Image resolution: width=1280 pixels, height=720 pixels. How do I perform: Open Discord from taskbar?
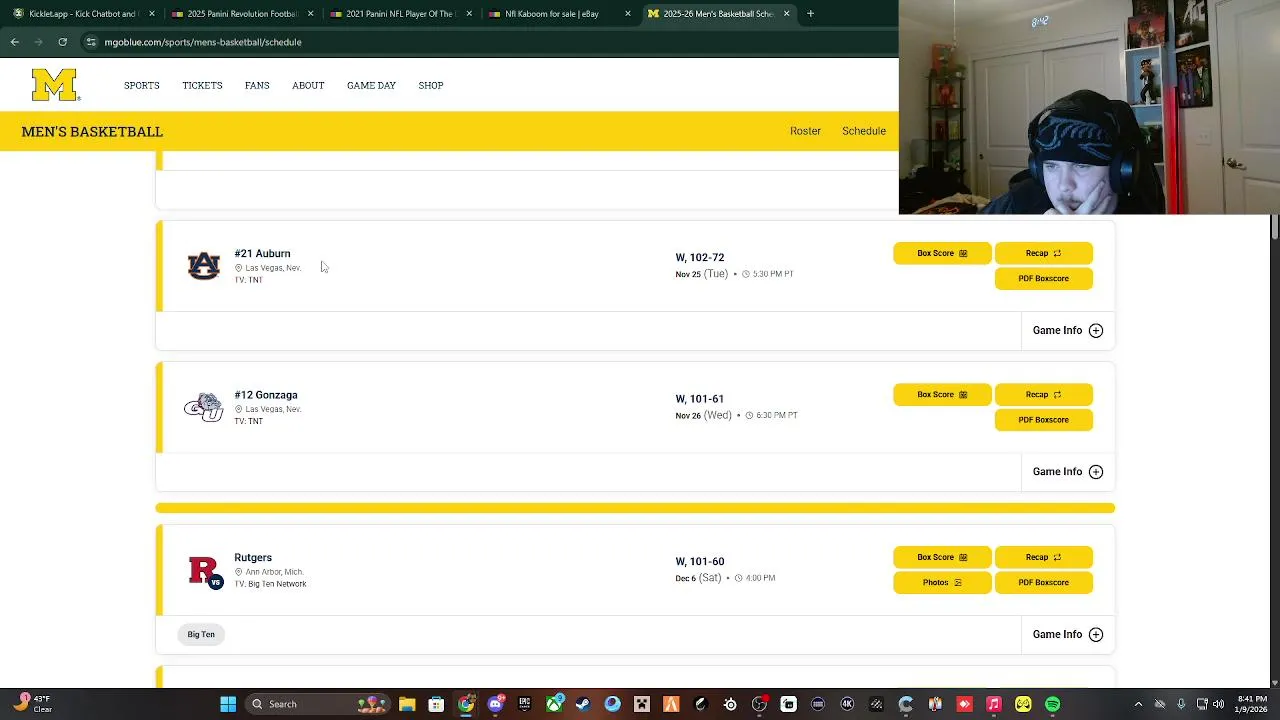(x=495, y=704)
